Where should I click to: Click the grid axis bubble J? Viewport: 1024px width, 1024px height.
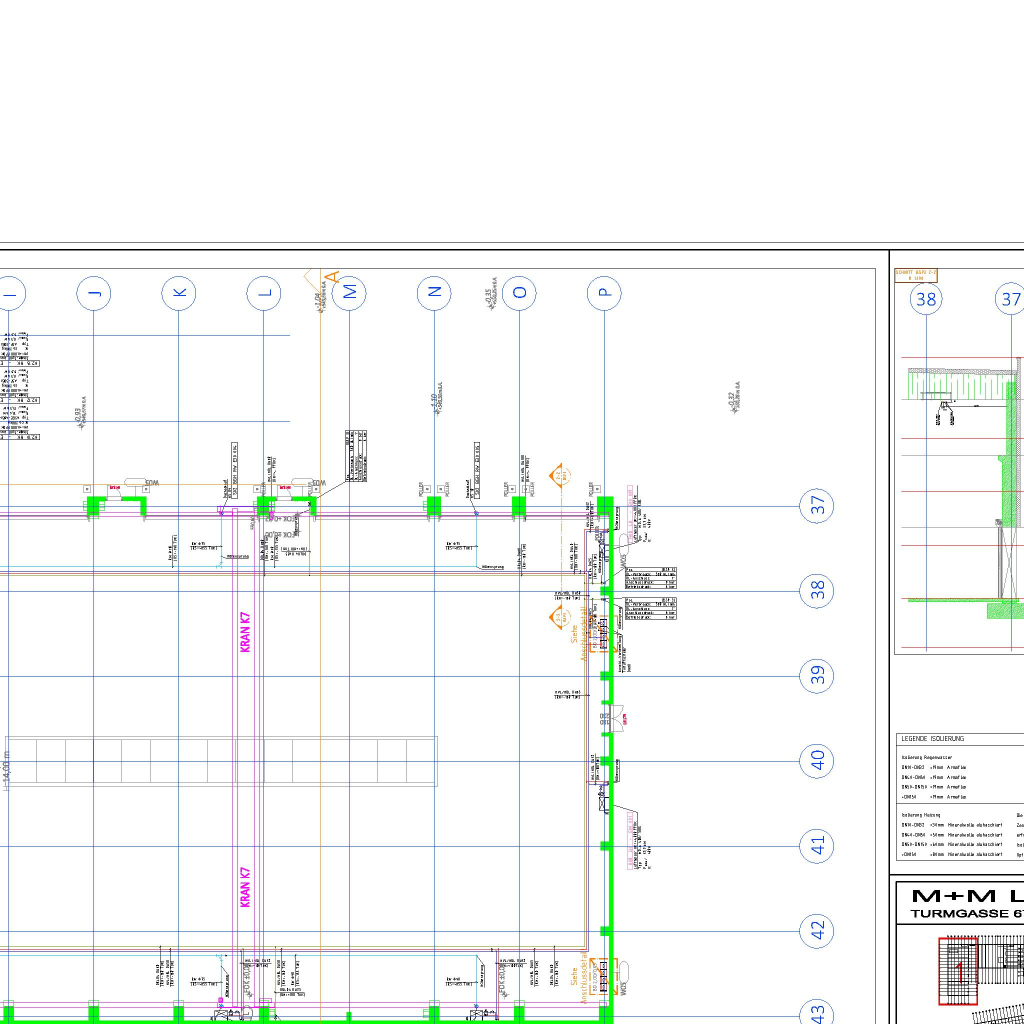pos(94,293)
